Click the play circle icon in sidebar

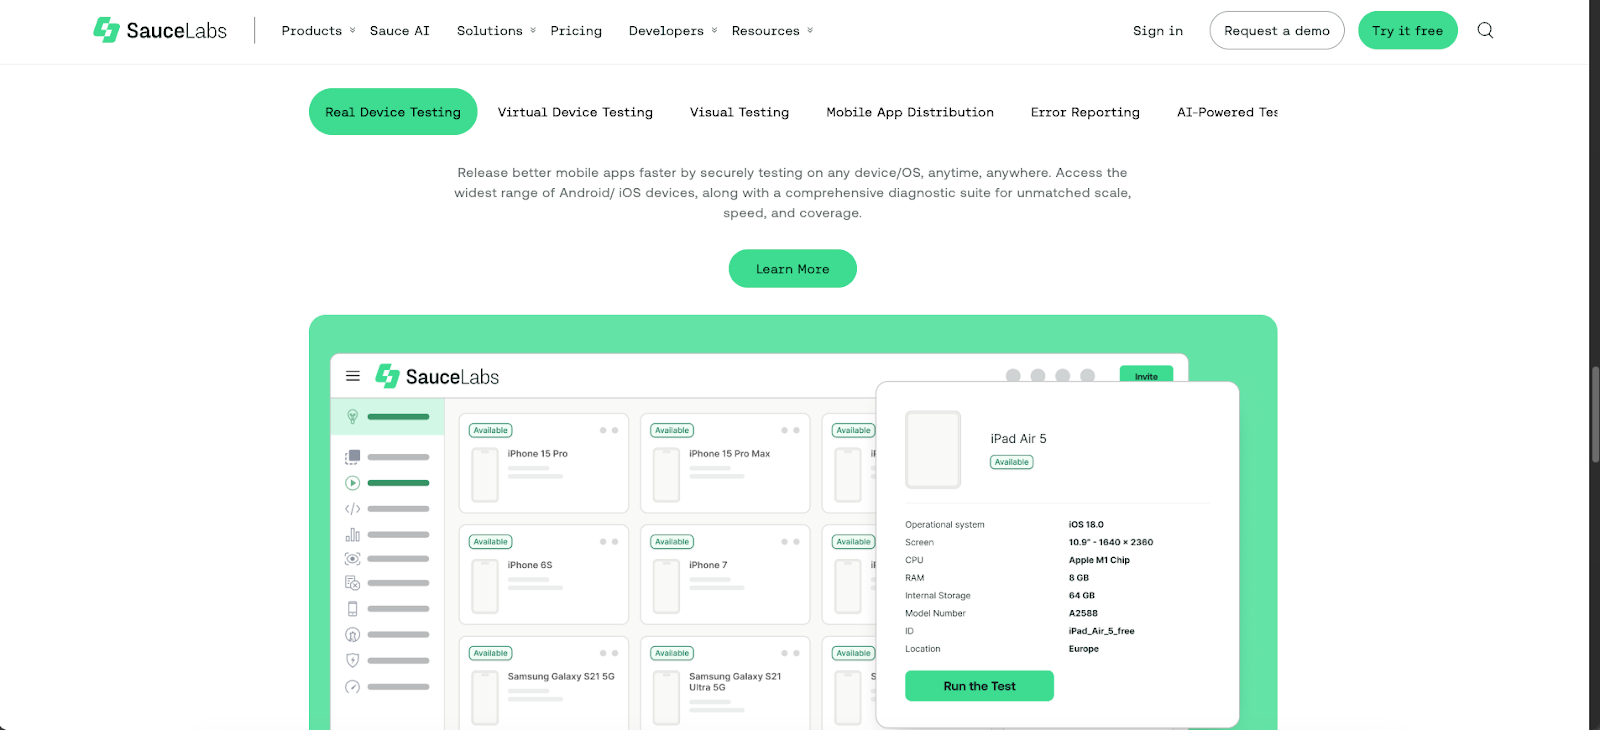point(352,483)
